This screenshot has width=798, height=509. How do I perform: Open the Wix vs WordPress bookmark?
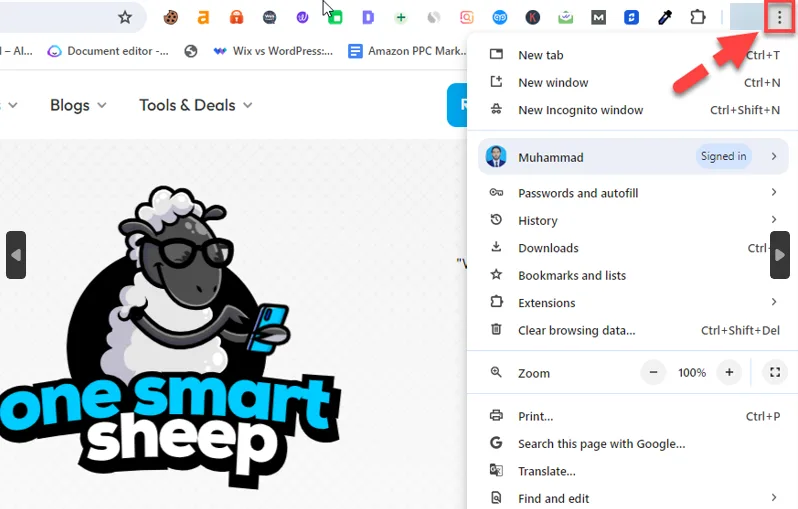click(x=273, y=51)
